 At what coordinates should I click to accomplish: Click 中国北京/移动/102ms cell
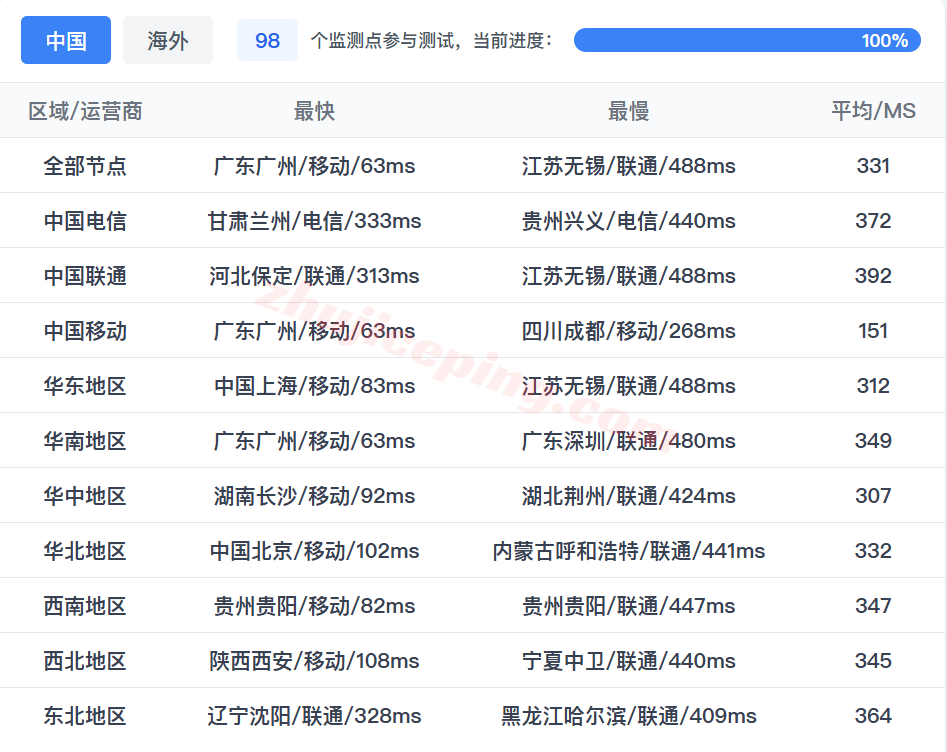coord(314,550)
